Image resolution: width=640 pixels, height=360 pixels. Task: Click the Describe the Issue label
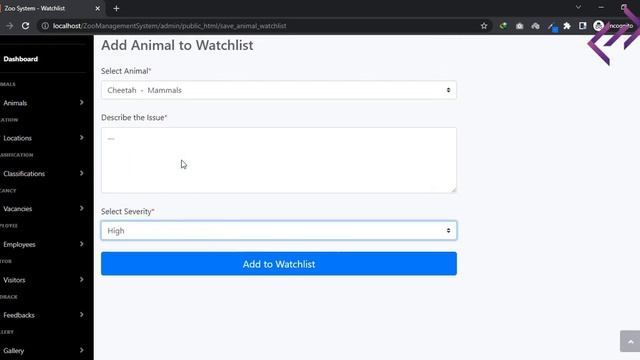134,118
